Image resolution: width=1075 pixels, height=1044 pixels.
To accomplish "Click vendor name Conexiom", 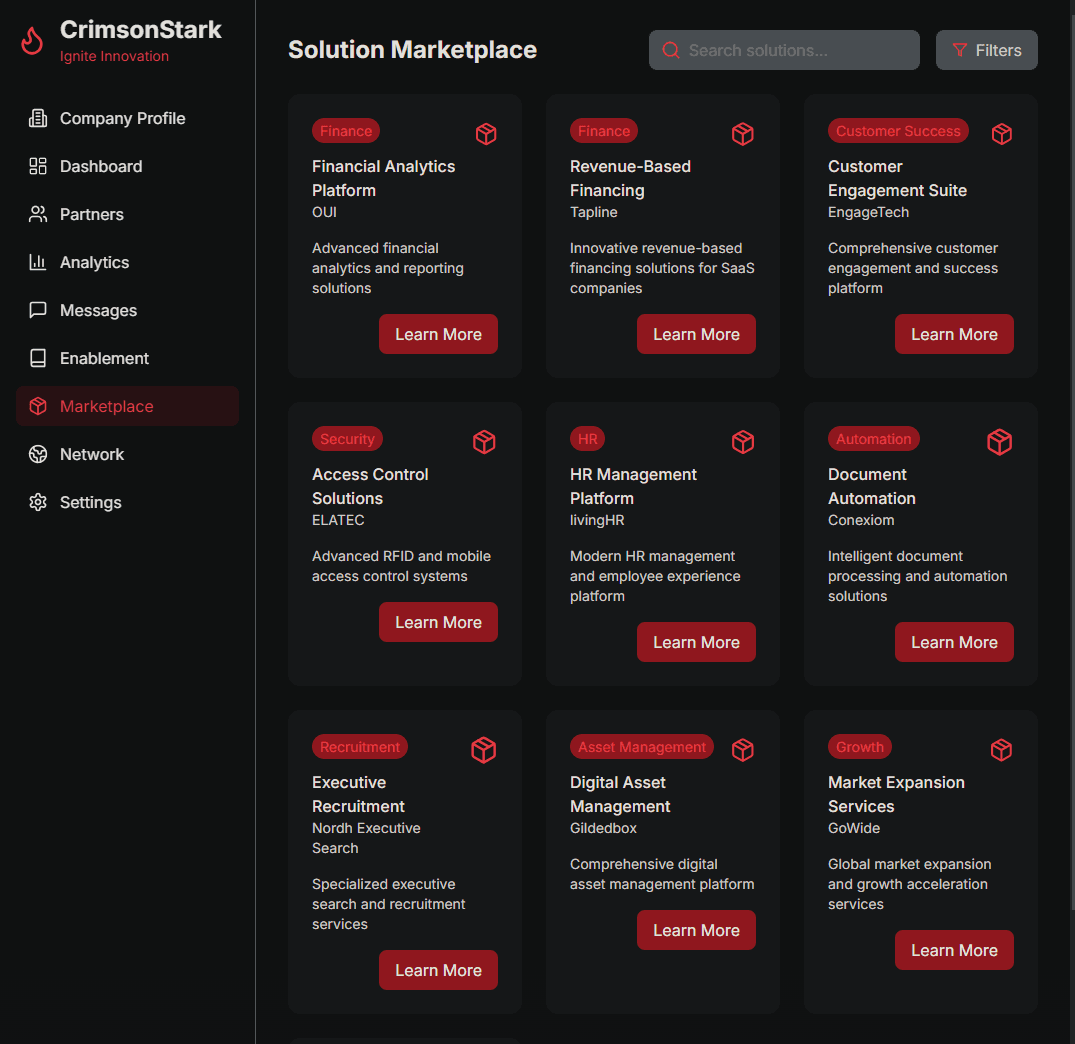I will [861, 520].
